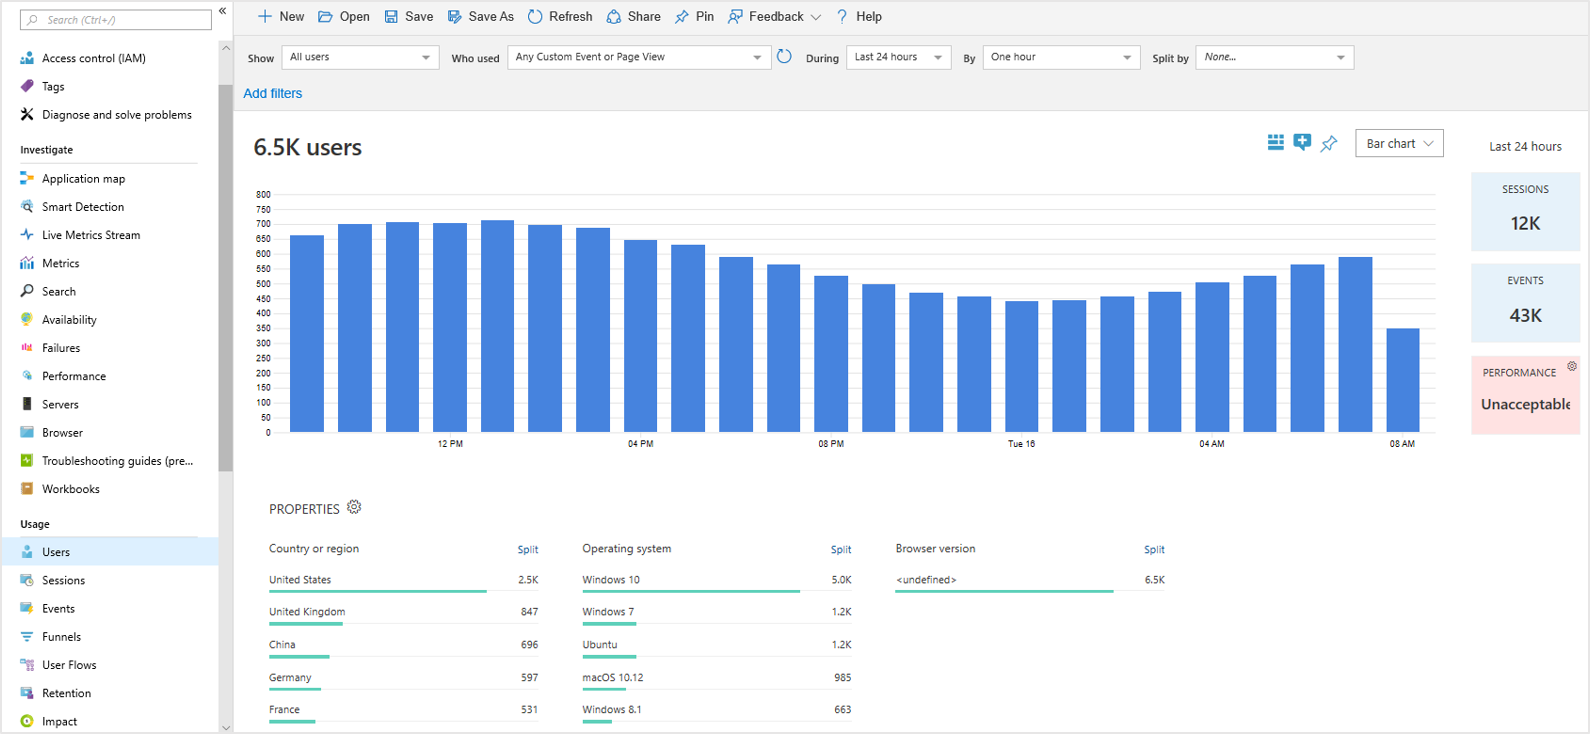Click the Sessions 12K tile
The image size is (1590, 734).
1525,211
